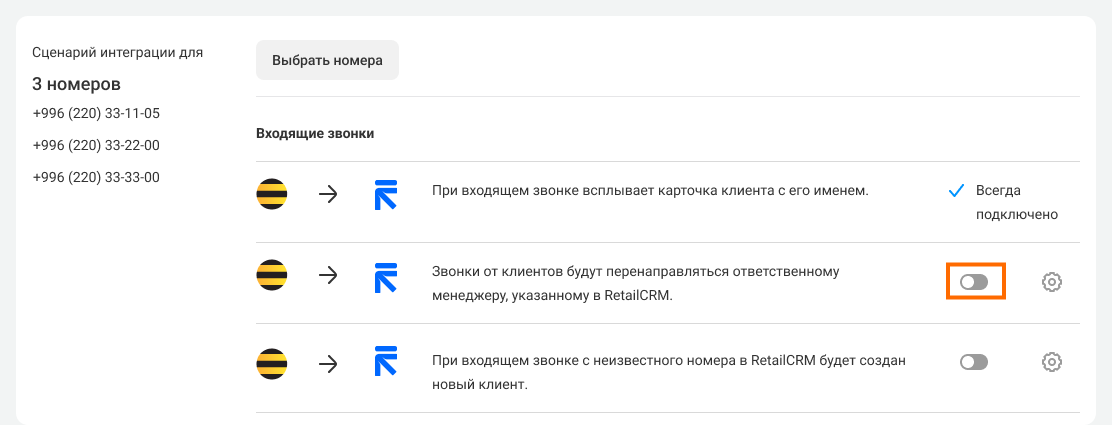Click the blue checkmark next to Всегда подключено

click(956, 191)
